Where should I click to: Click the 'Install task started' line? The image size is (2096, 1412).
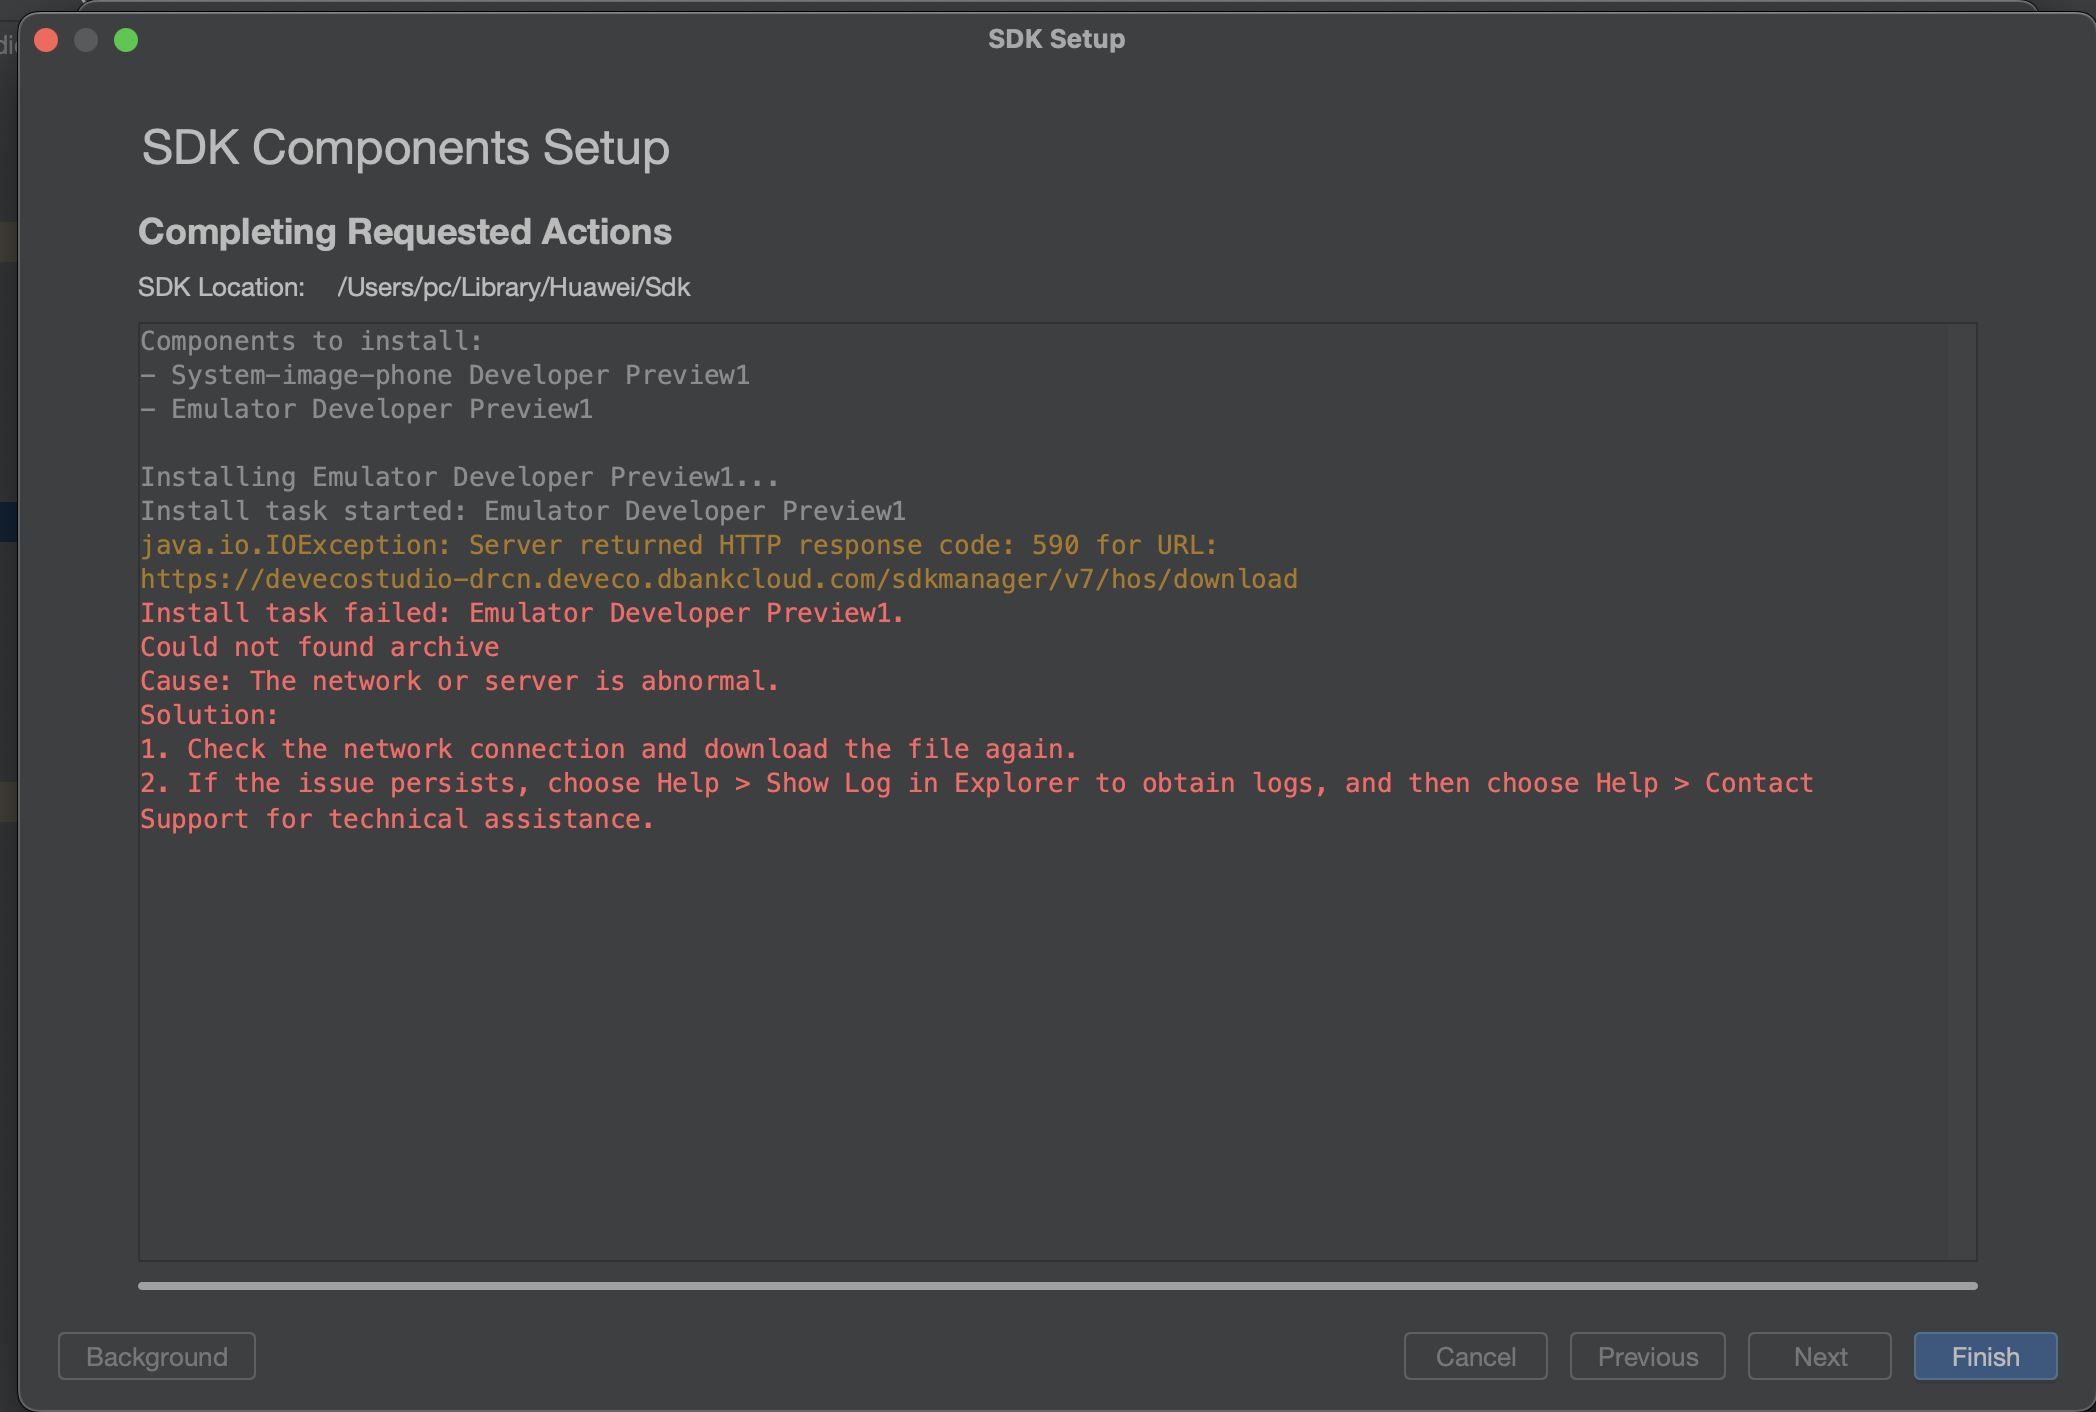pos(523,511)
